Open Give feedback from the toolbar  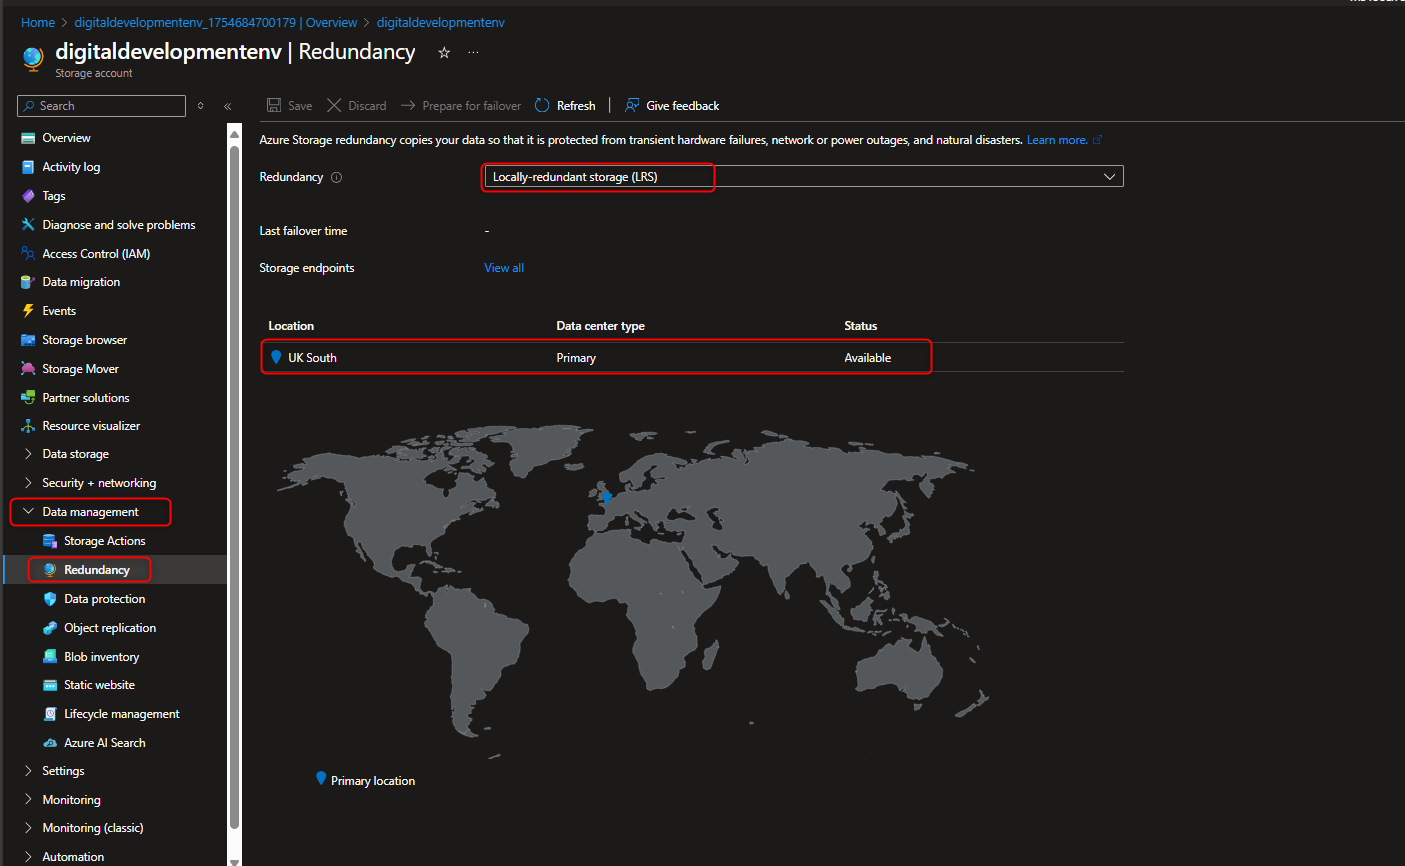click(672, 106)
